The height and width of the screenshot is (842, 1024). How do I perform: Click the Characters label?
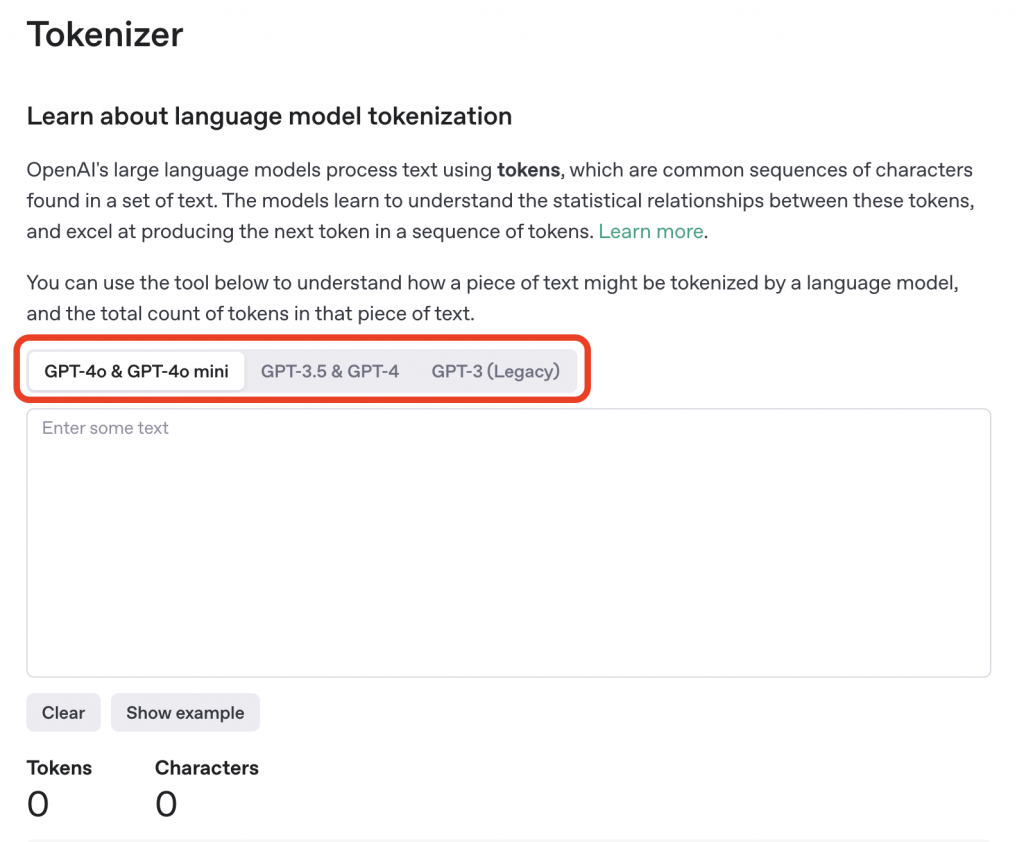207,768
